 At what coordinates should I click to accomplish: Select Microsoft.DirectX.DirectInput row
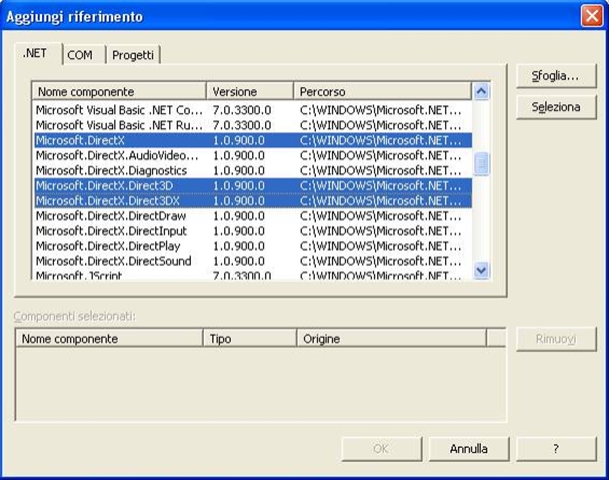[x=253, y=231]
